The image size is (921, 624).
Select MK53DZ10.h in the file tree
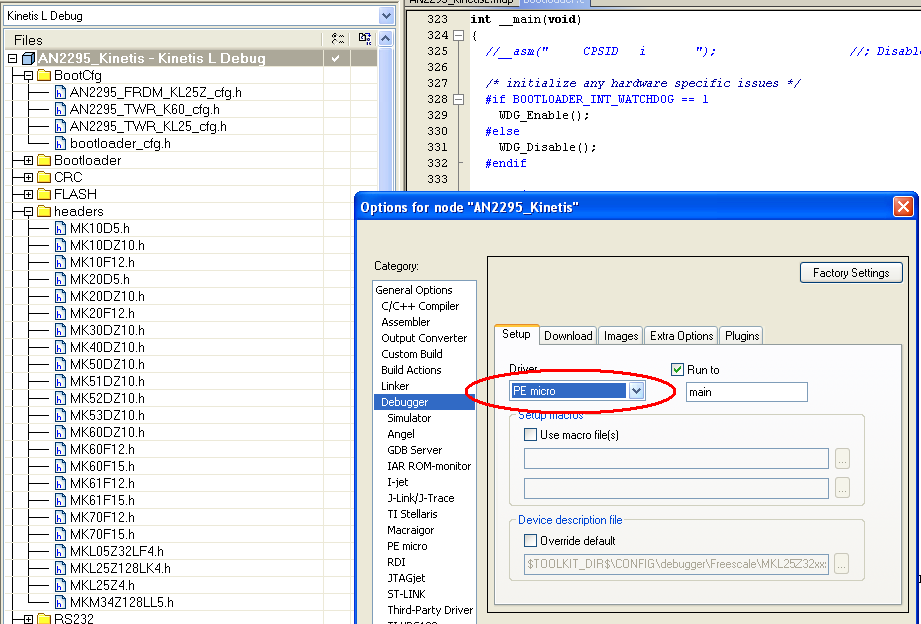(107, 415)
